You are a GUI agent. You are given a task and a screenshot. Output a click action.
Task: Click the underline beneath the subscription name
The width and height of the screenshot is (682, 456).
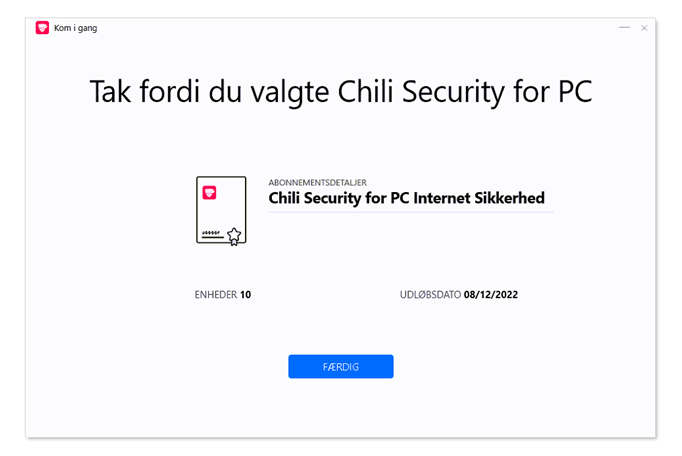(411, 212)
